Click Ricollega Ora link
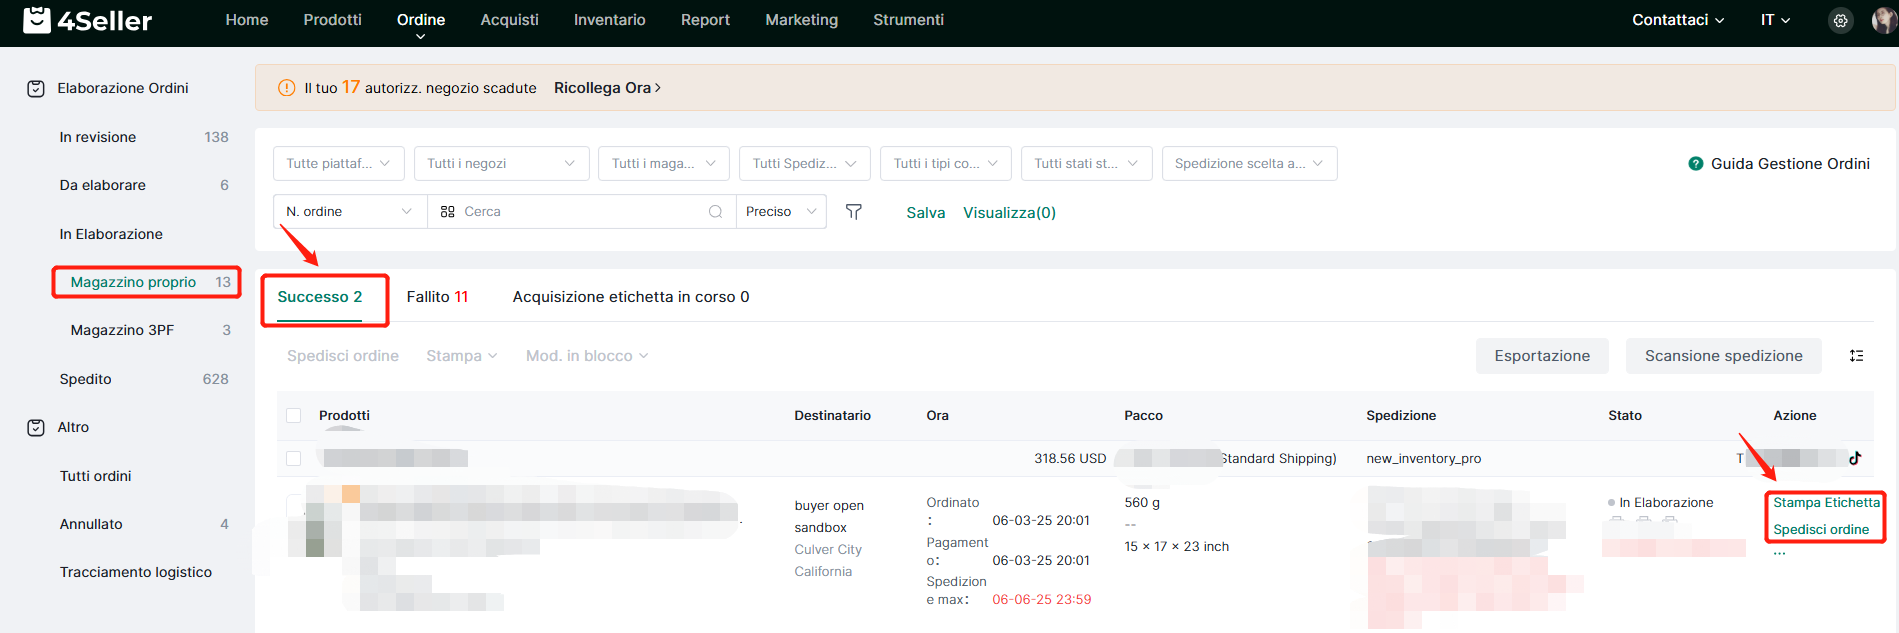 (607, 88)
